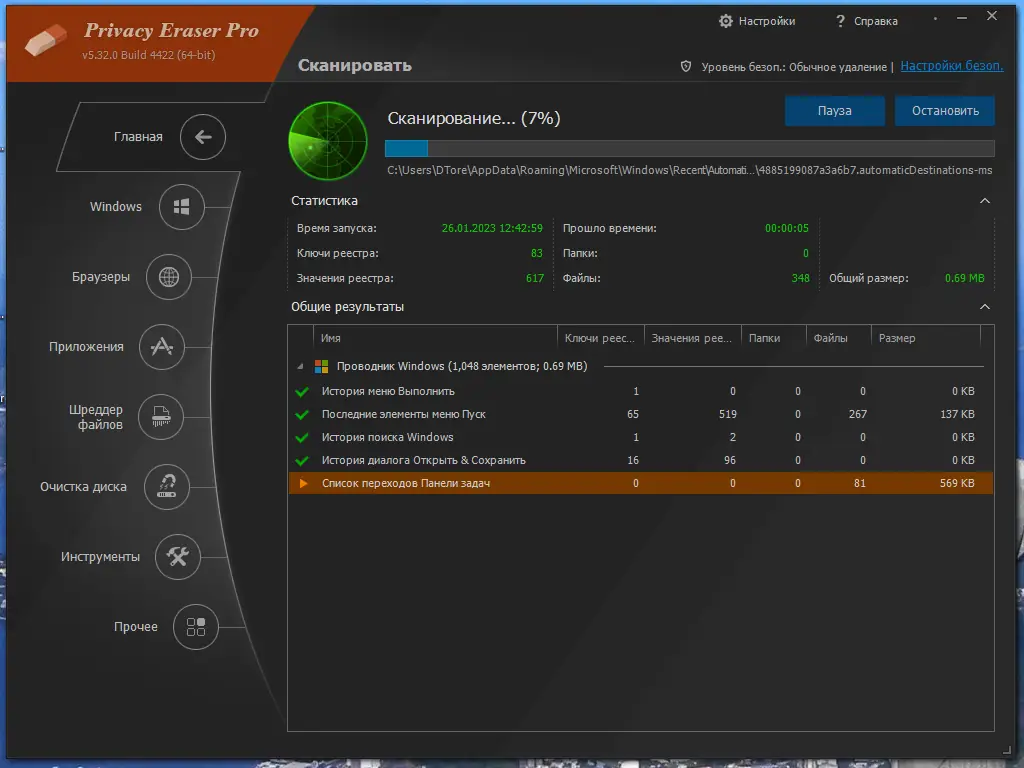Collapse the Общие результаты section chevron

[x=985, y=306]
